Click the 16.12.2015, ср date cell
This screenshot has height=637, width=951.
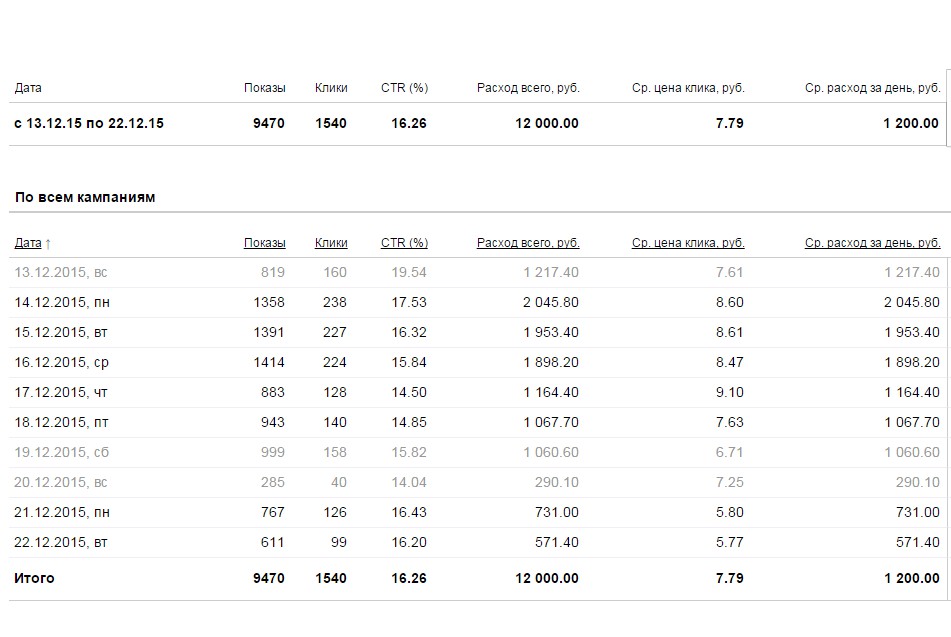click(61, 362)
